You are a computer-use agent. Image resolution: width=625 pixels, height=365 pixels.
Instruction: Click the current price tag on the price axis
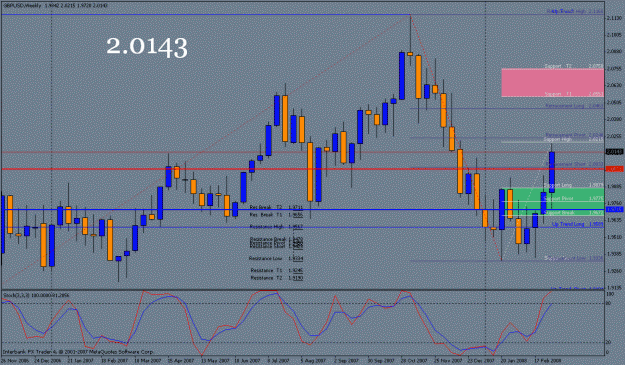tap(614, 152)
